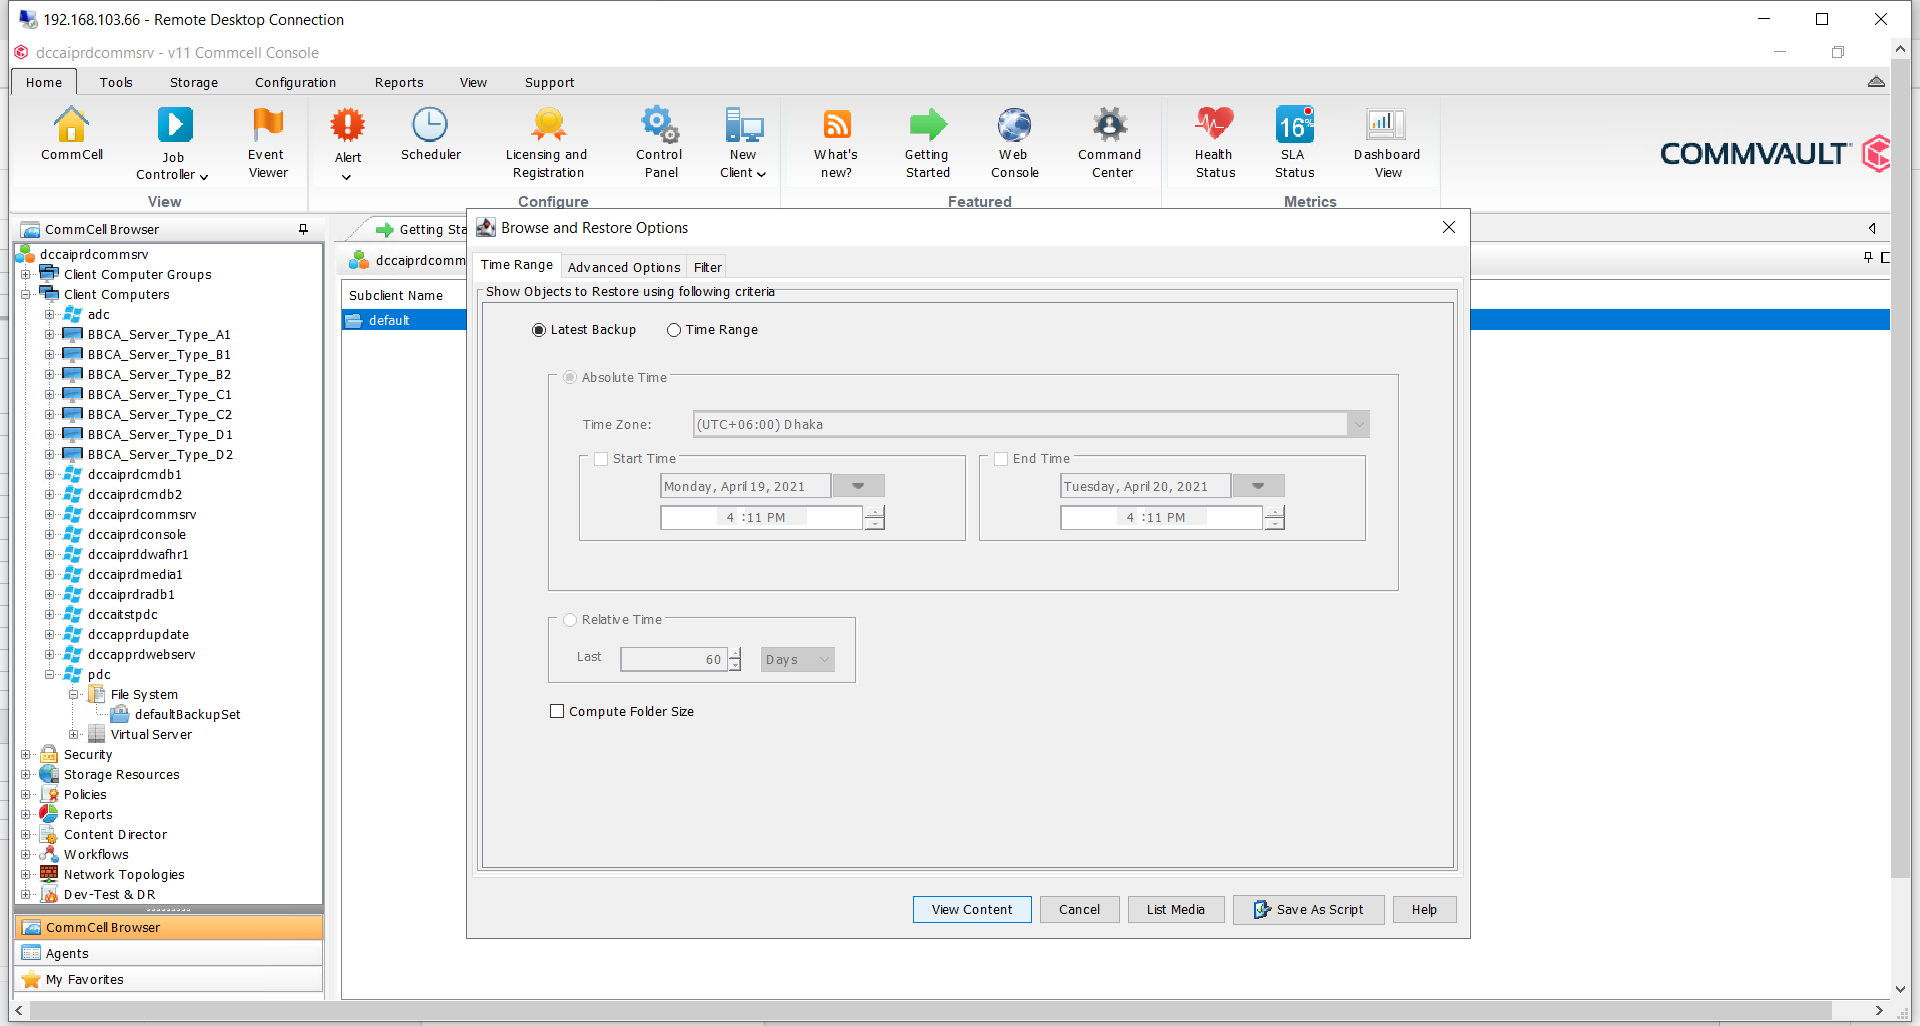This screenshot has width=1920, height=1026.
Task: Open the Start Time date picker dropdown
Action: coord(858,486)
